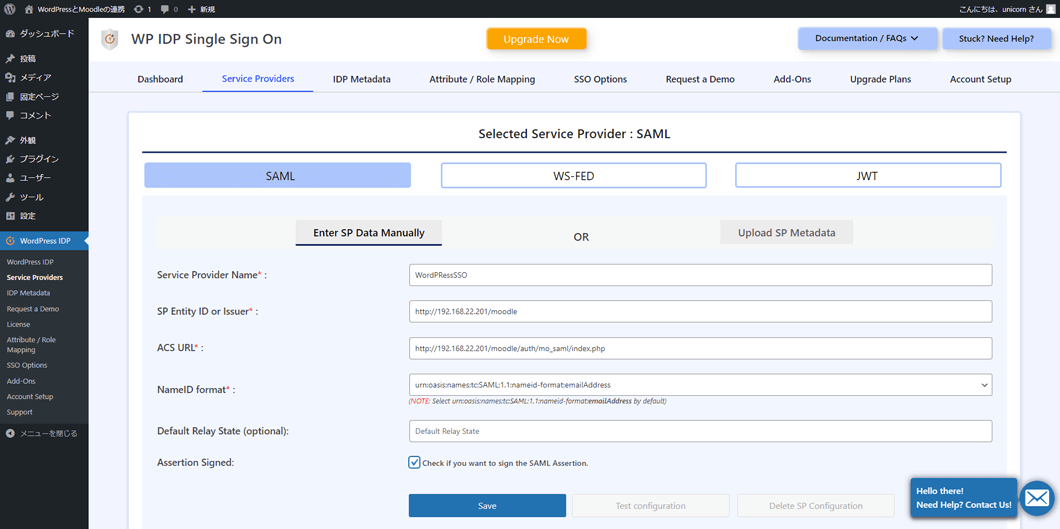Open SSO Options submenu link

[x=26, y=366]
